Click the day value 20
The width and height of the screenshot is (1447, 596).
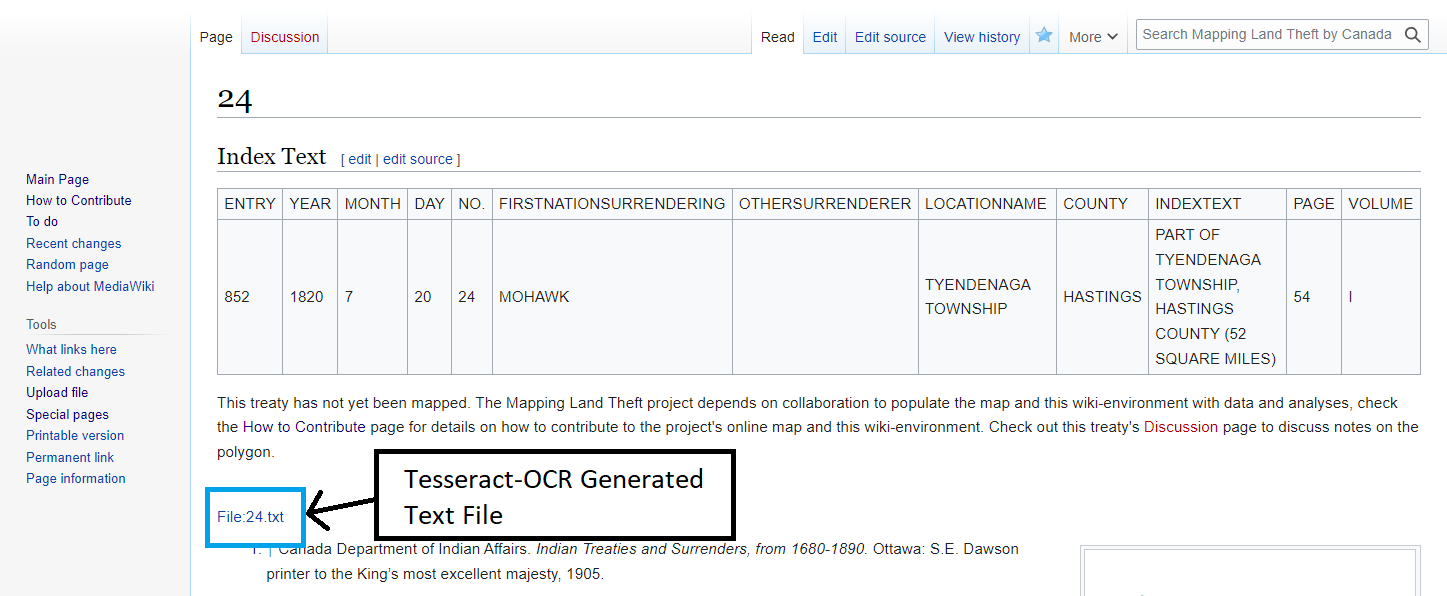(423, 297)
